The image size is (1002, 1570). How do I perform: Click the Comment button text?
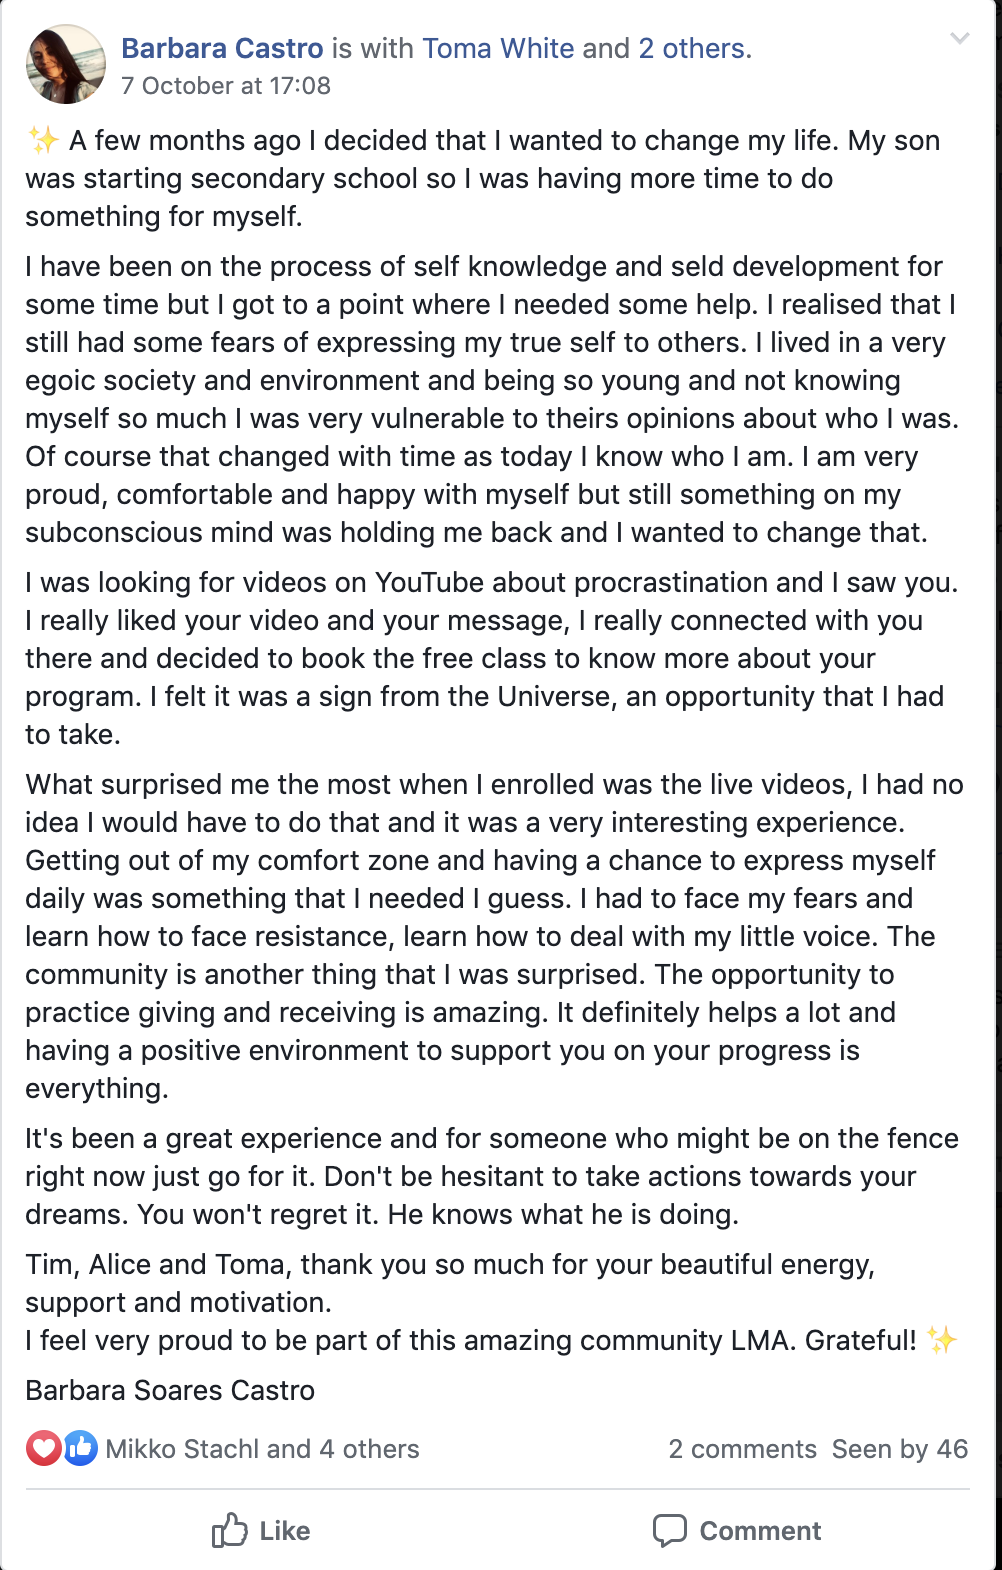point(760,1531)
